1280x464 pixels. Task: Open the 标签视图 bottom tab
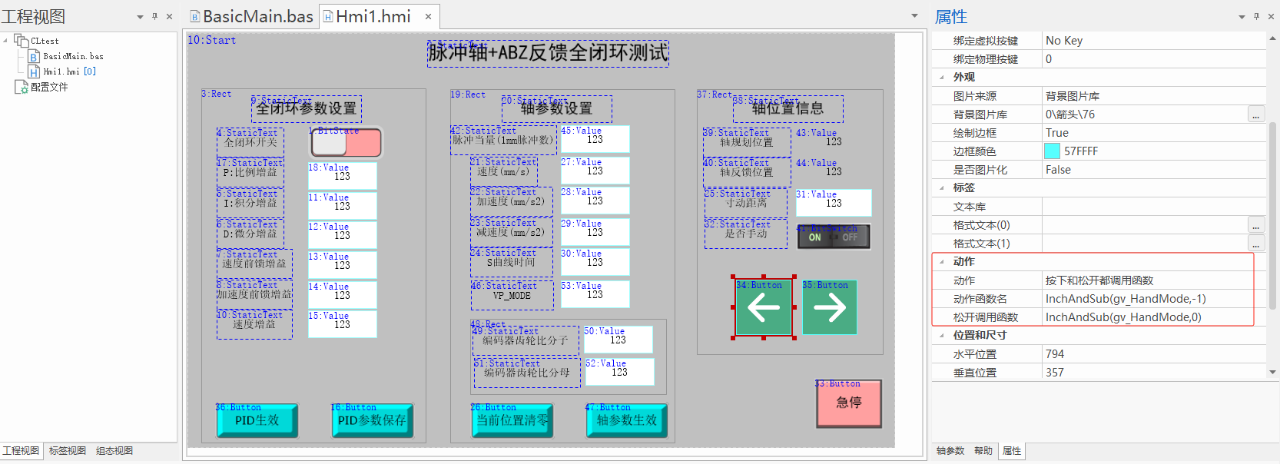(x=67, y=451)
